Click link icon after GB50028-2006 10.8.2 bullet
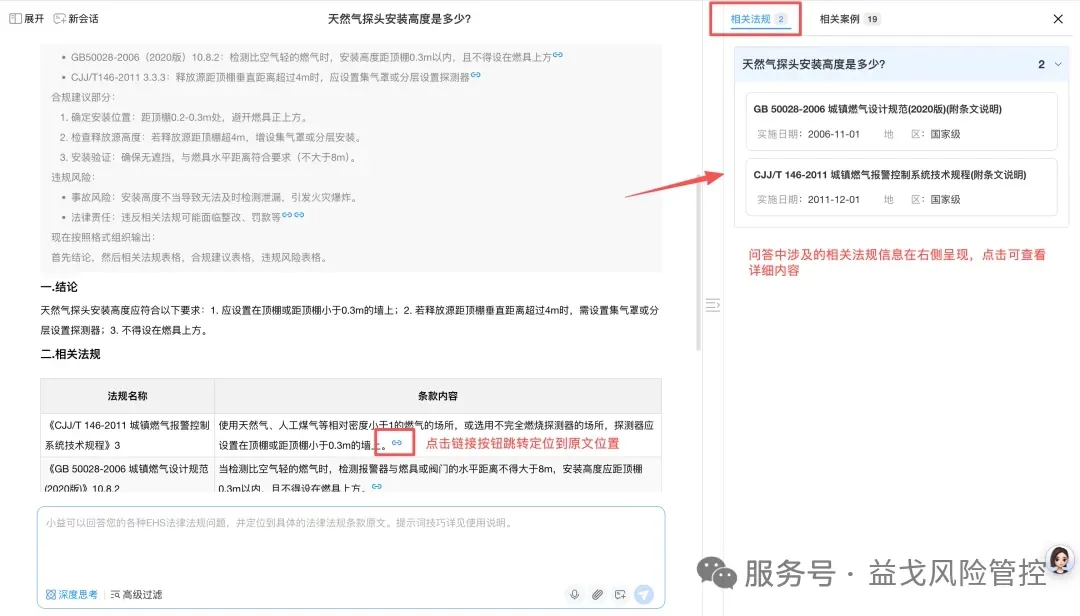The height and width of the screenshot is (616, 1080). coord(558,55)
